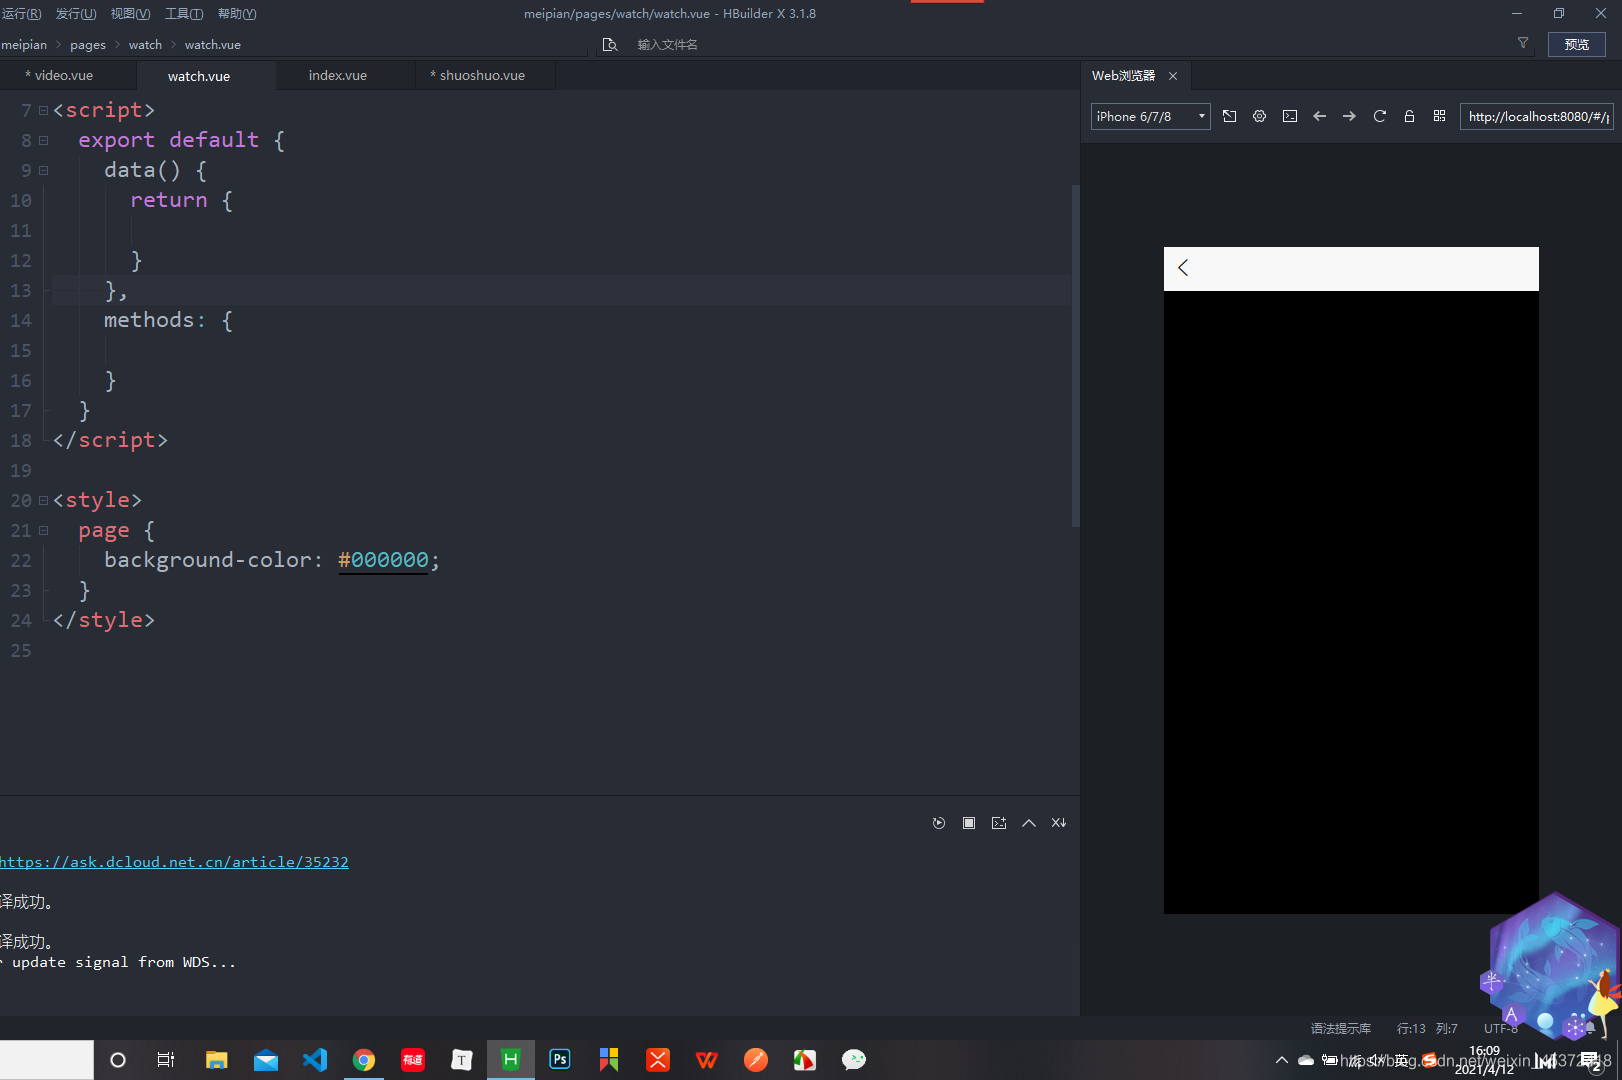Focus the localhost URL address field
The height and width of the screenshot is (1080, 1622).
coord(1537,116)
